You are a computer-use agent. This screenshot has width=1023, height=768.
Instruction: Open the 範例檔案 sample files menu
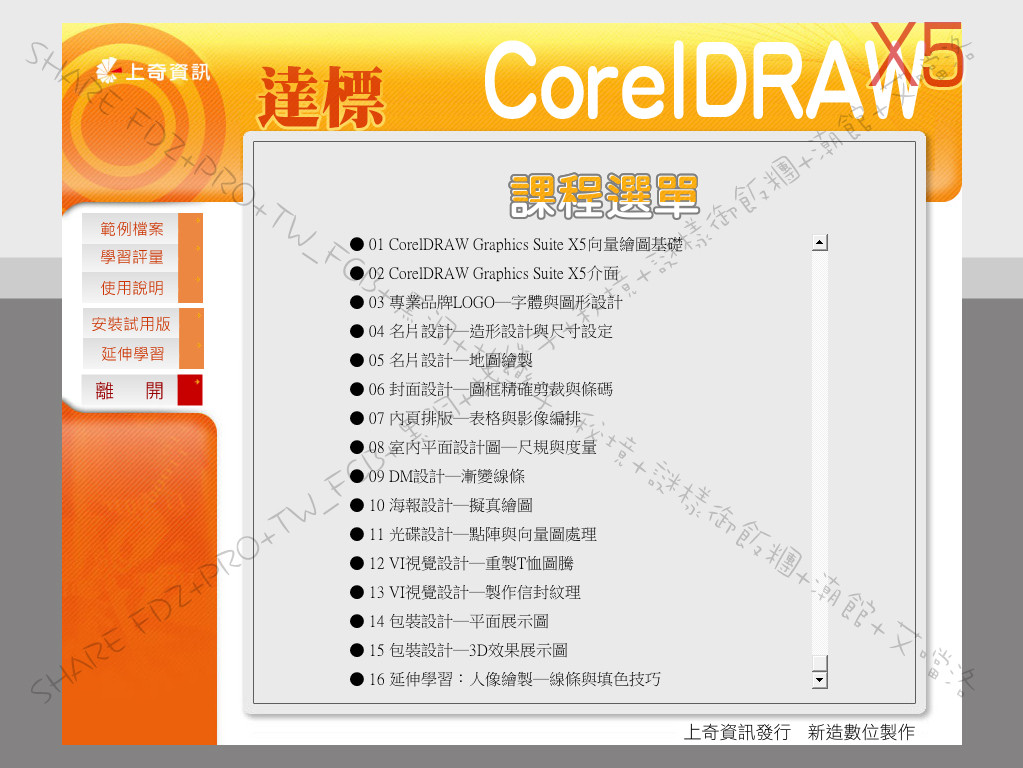[131, 229]
